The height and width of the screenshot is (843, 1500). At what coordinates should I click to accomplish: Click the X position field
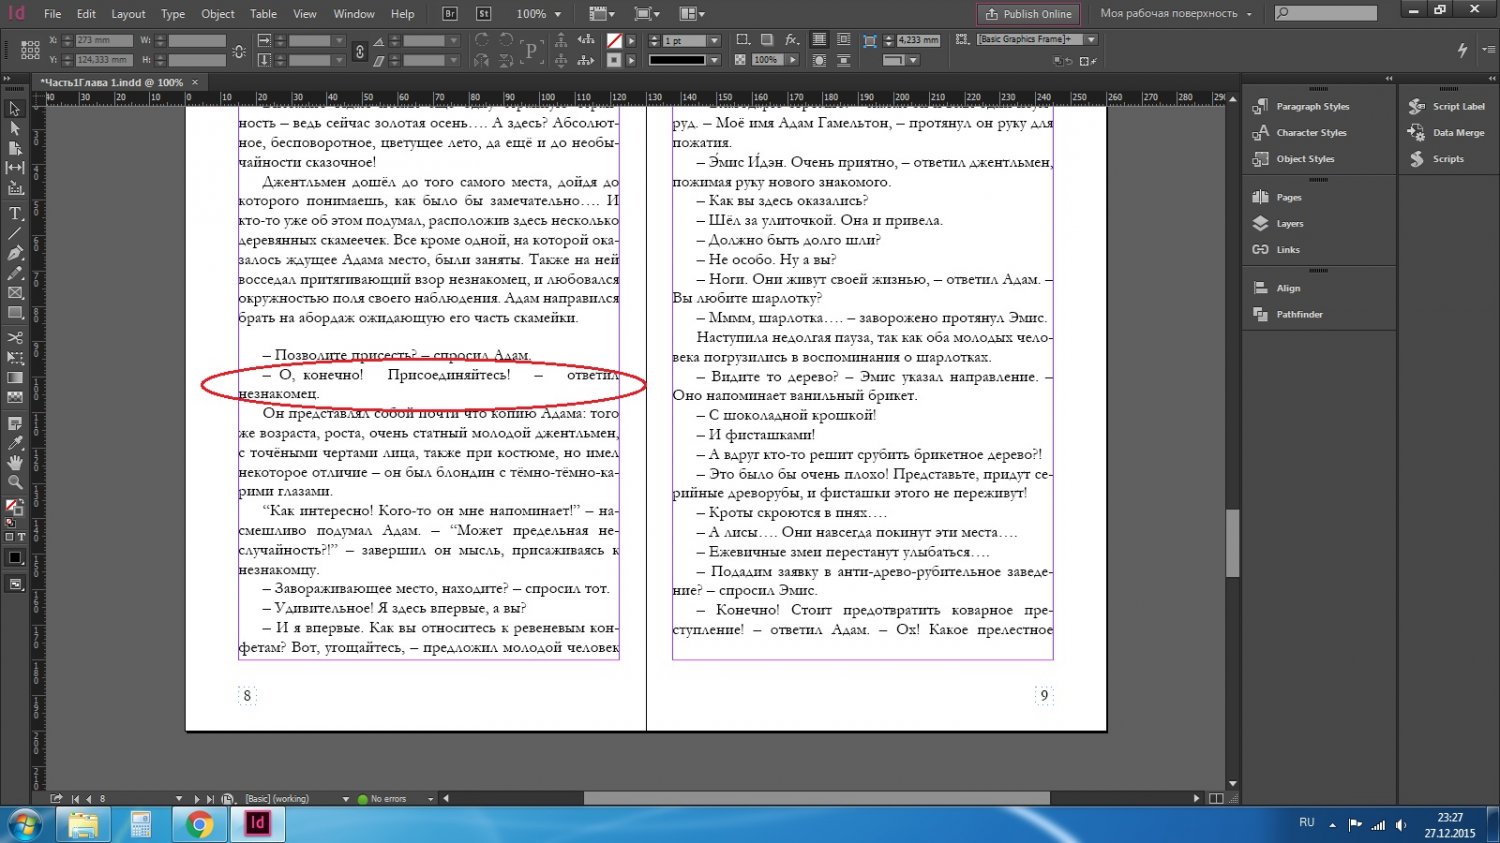pos(103,40)
